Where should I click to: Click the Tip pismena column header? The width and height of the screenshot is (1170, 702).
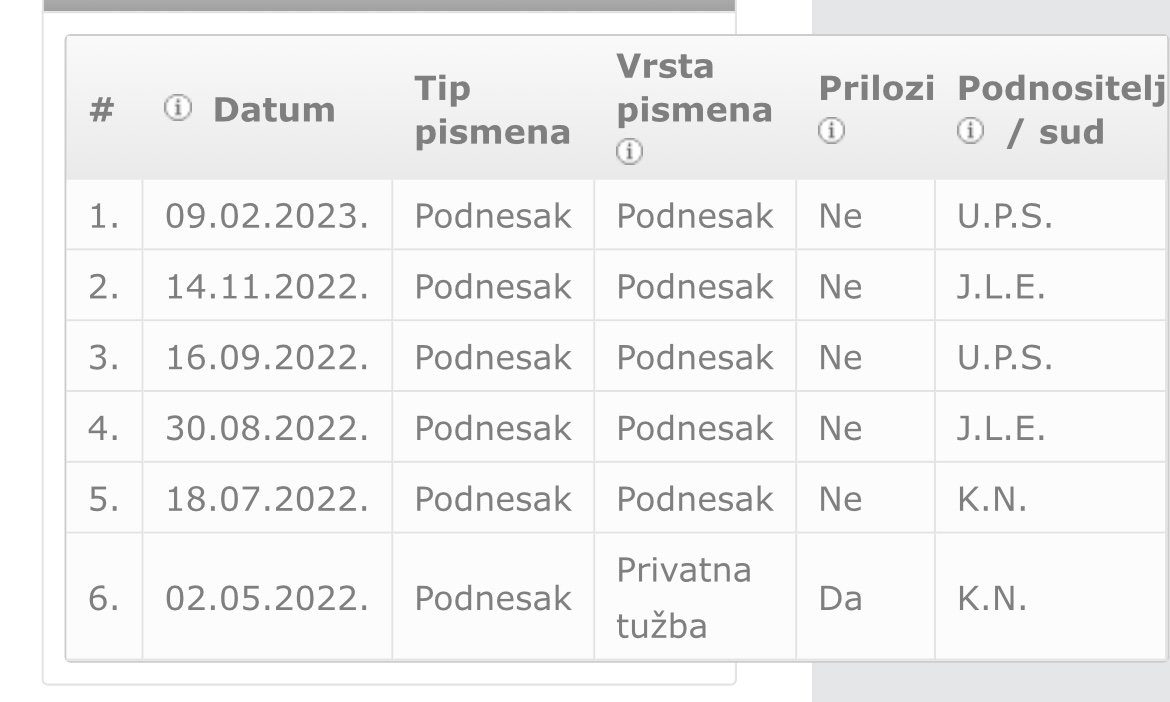tap(492, 110)
